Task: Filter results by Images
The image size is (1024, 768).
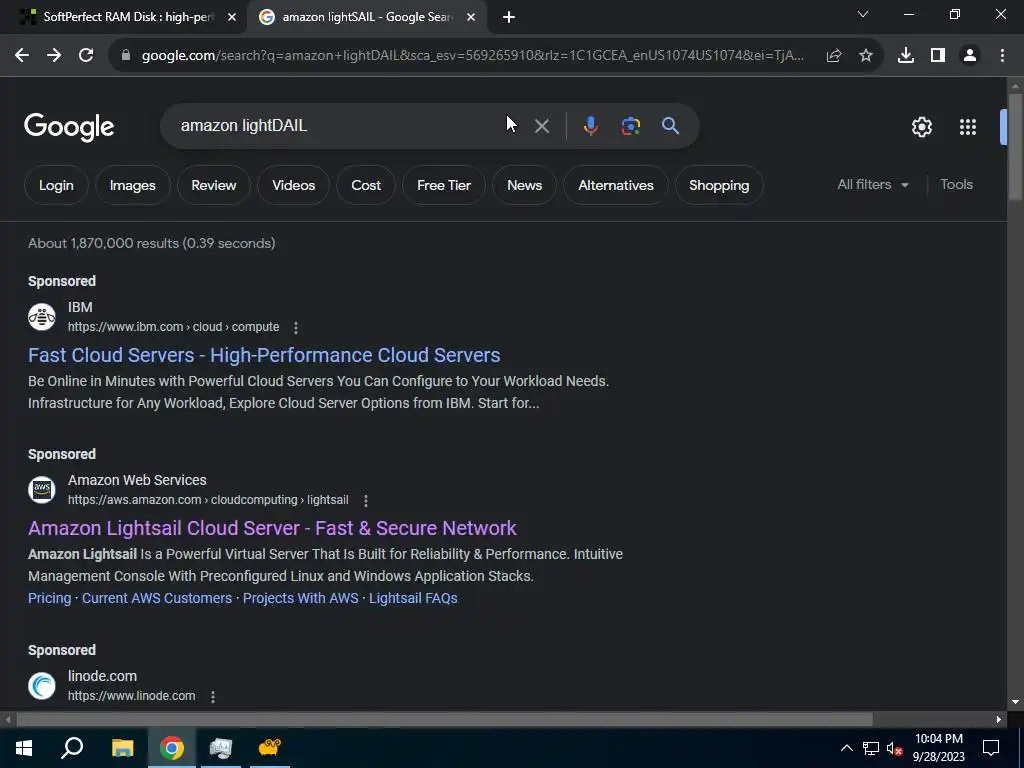Action: pos(133,185)
